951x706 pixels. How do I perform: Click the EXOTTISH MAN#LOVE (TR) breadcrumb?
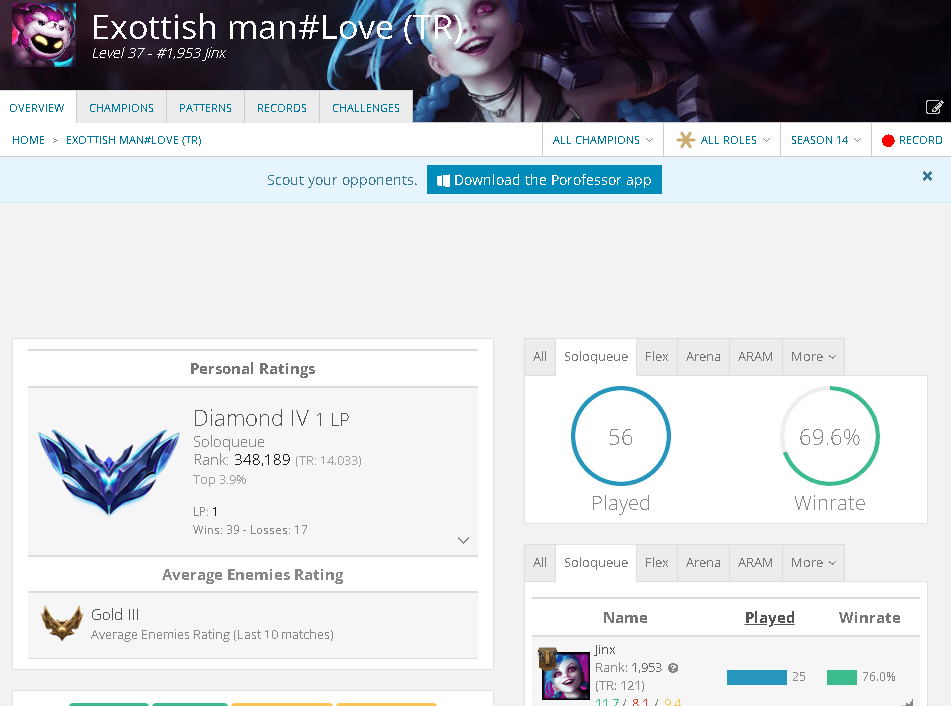pyautogui.click(x=133, y=140)
